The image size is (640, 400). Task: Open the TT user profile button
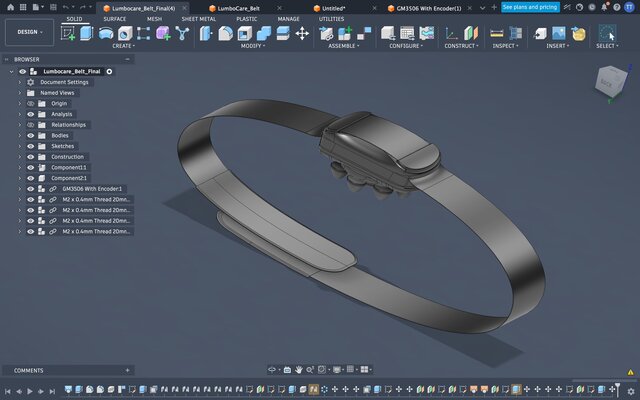coord(629,7)
